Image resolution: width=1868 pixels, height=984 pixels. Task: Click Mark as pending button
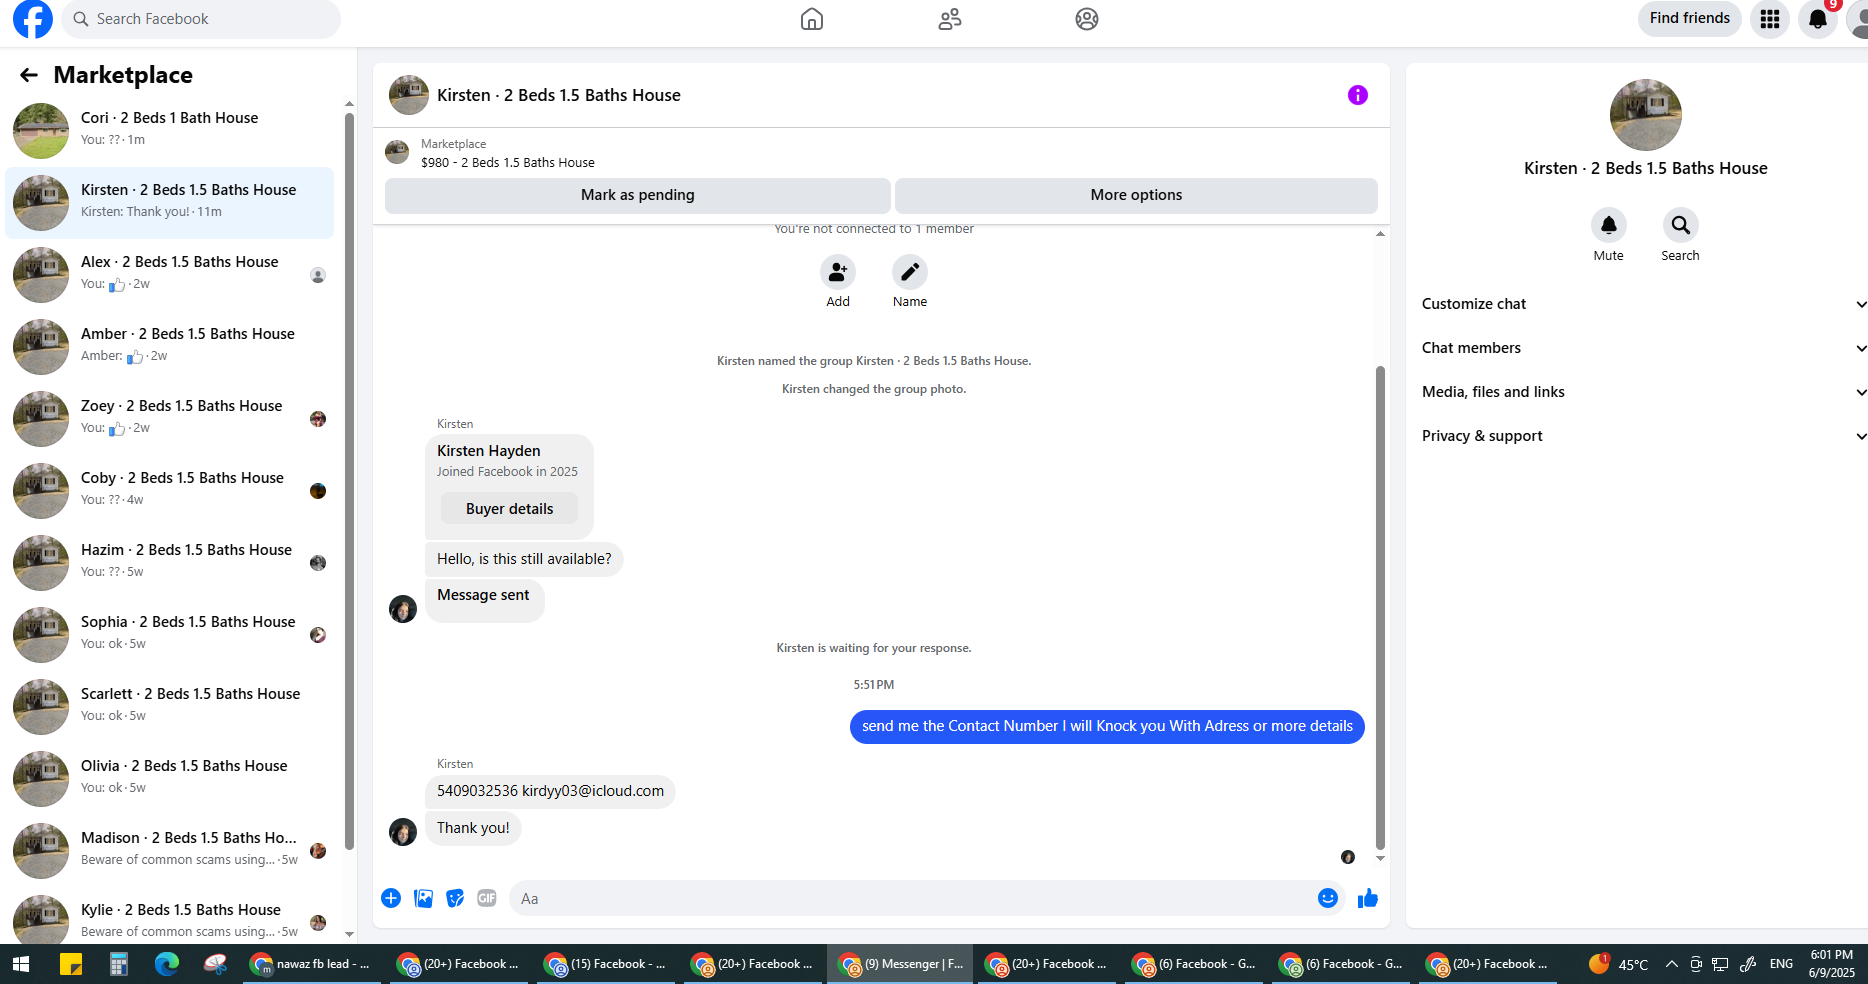(638, 195)
